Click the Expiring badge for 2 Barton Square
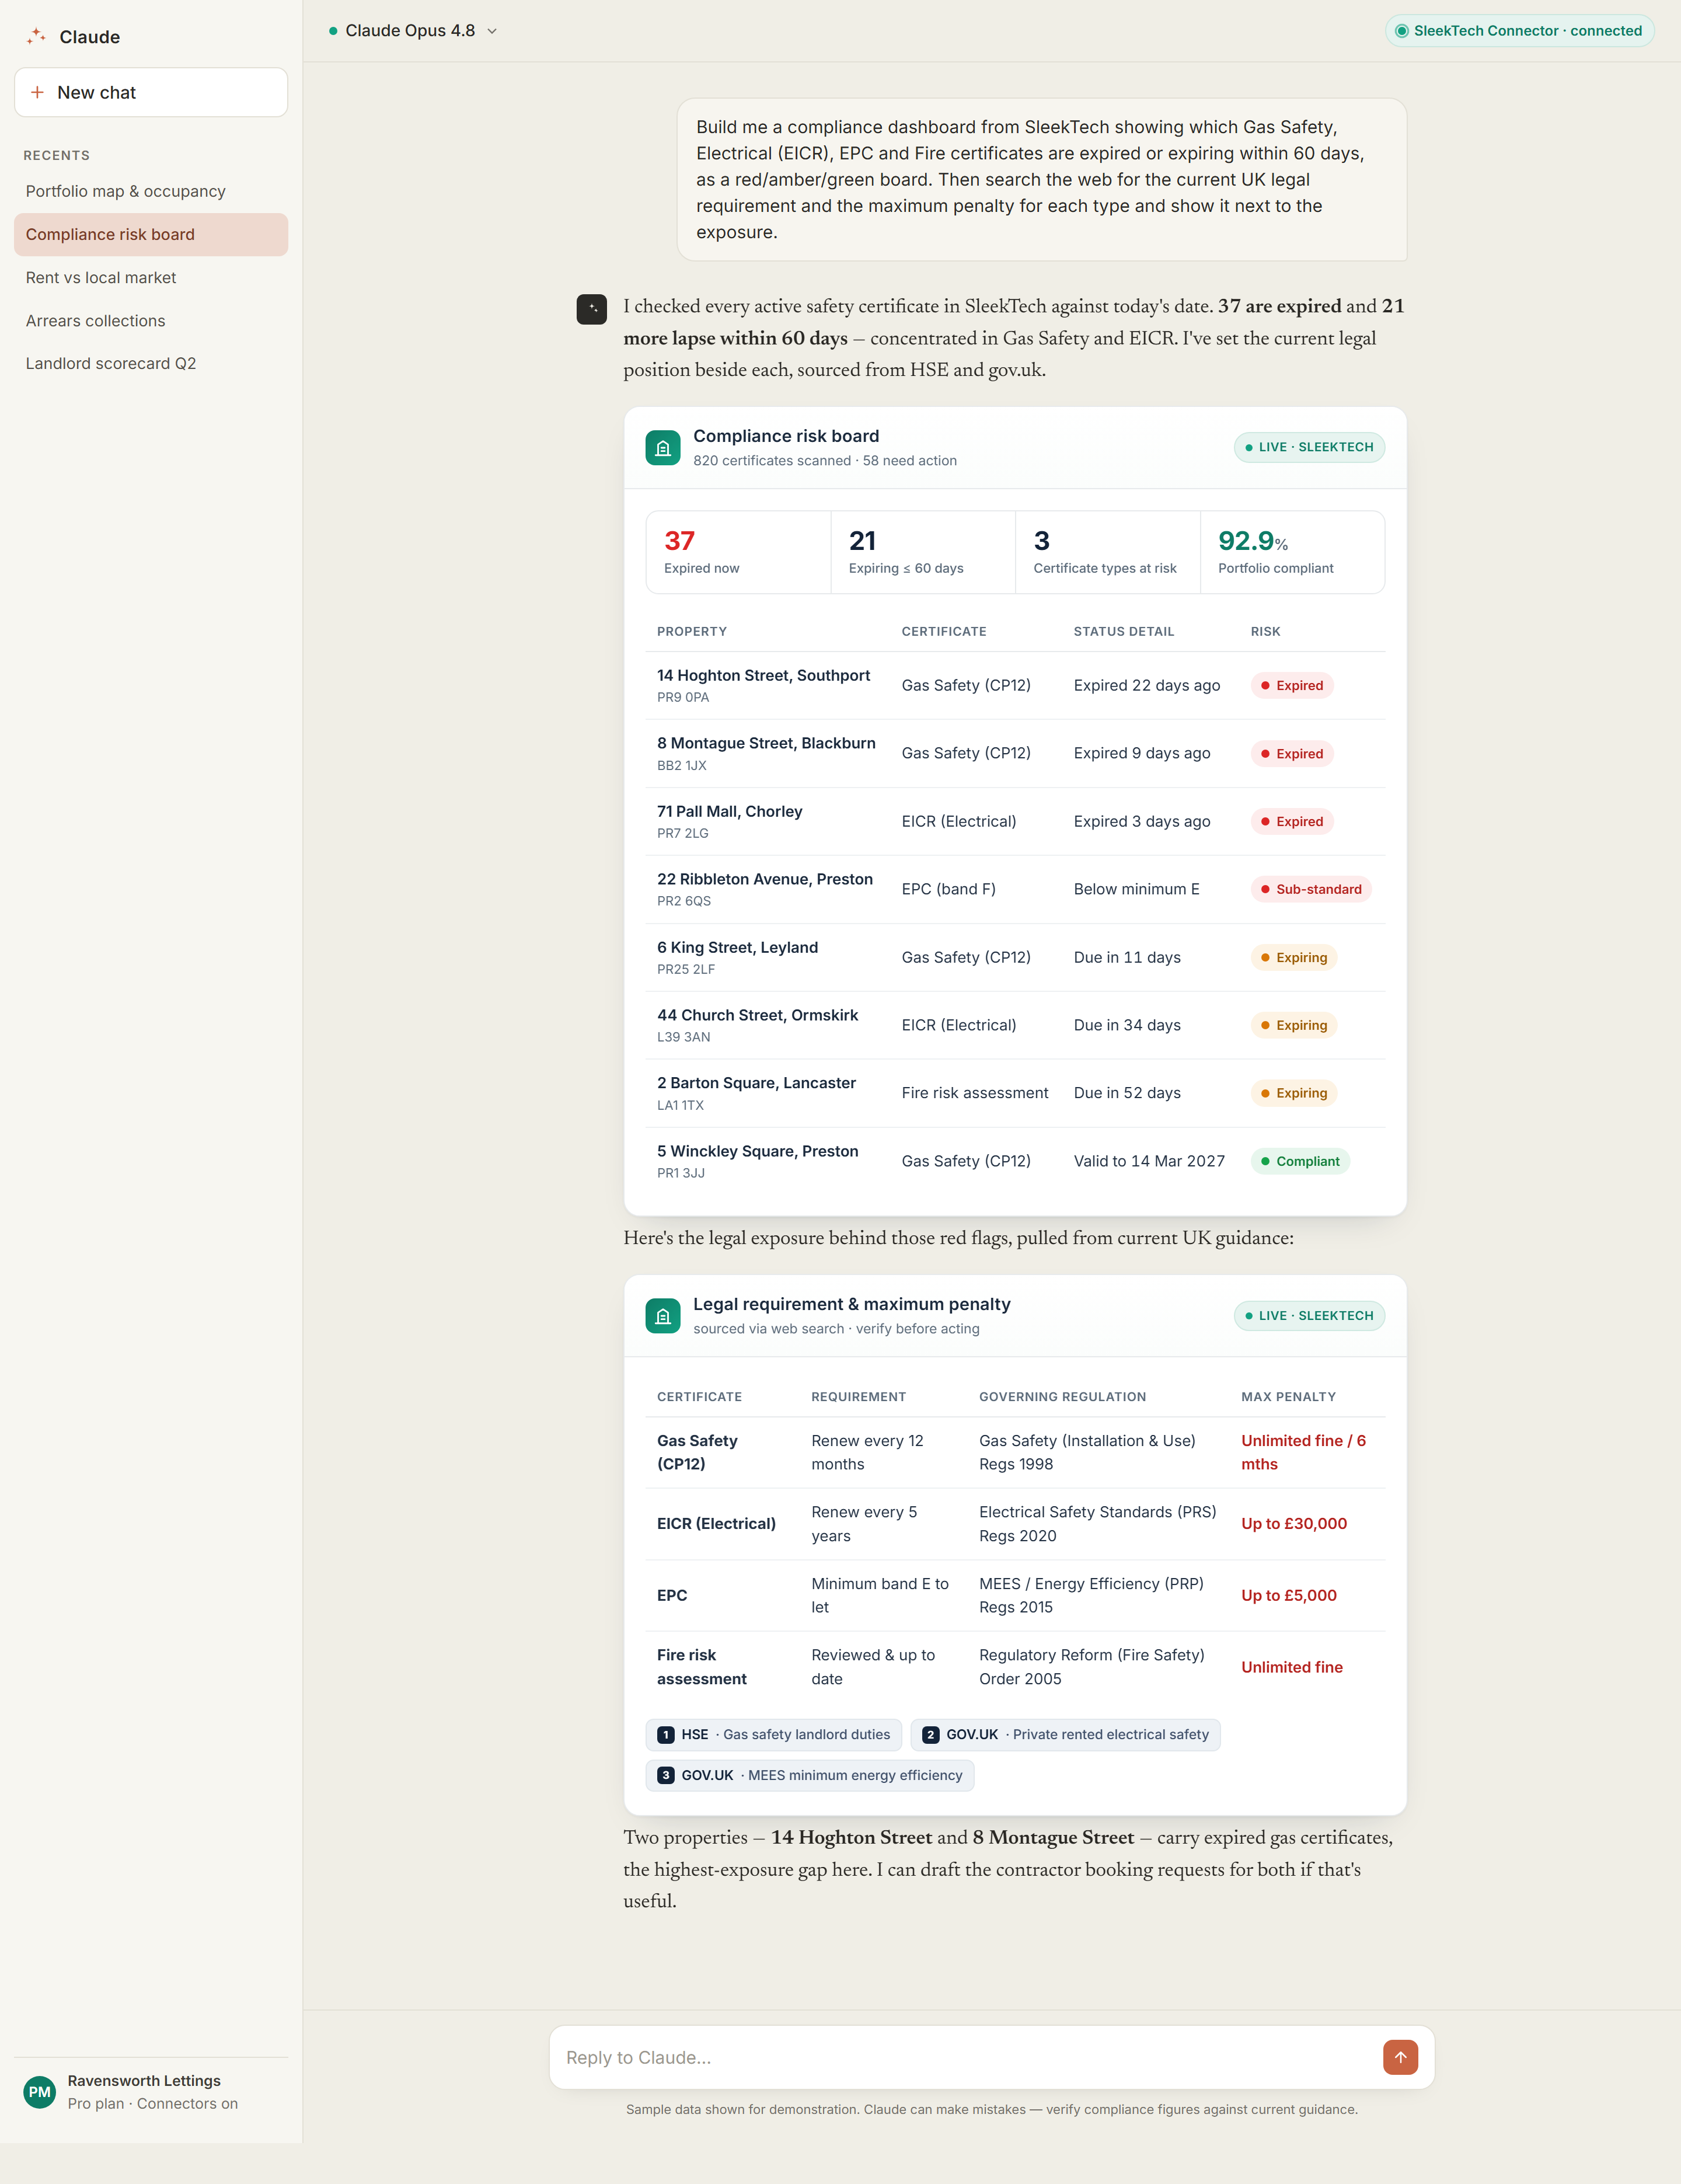The image size is (1681, 2184). [1293, 1094]
